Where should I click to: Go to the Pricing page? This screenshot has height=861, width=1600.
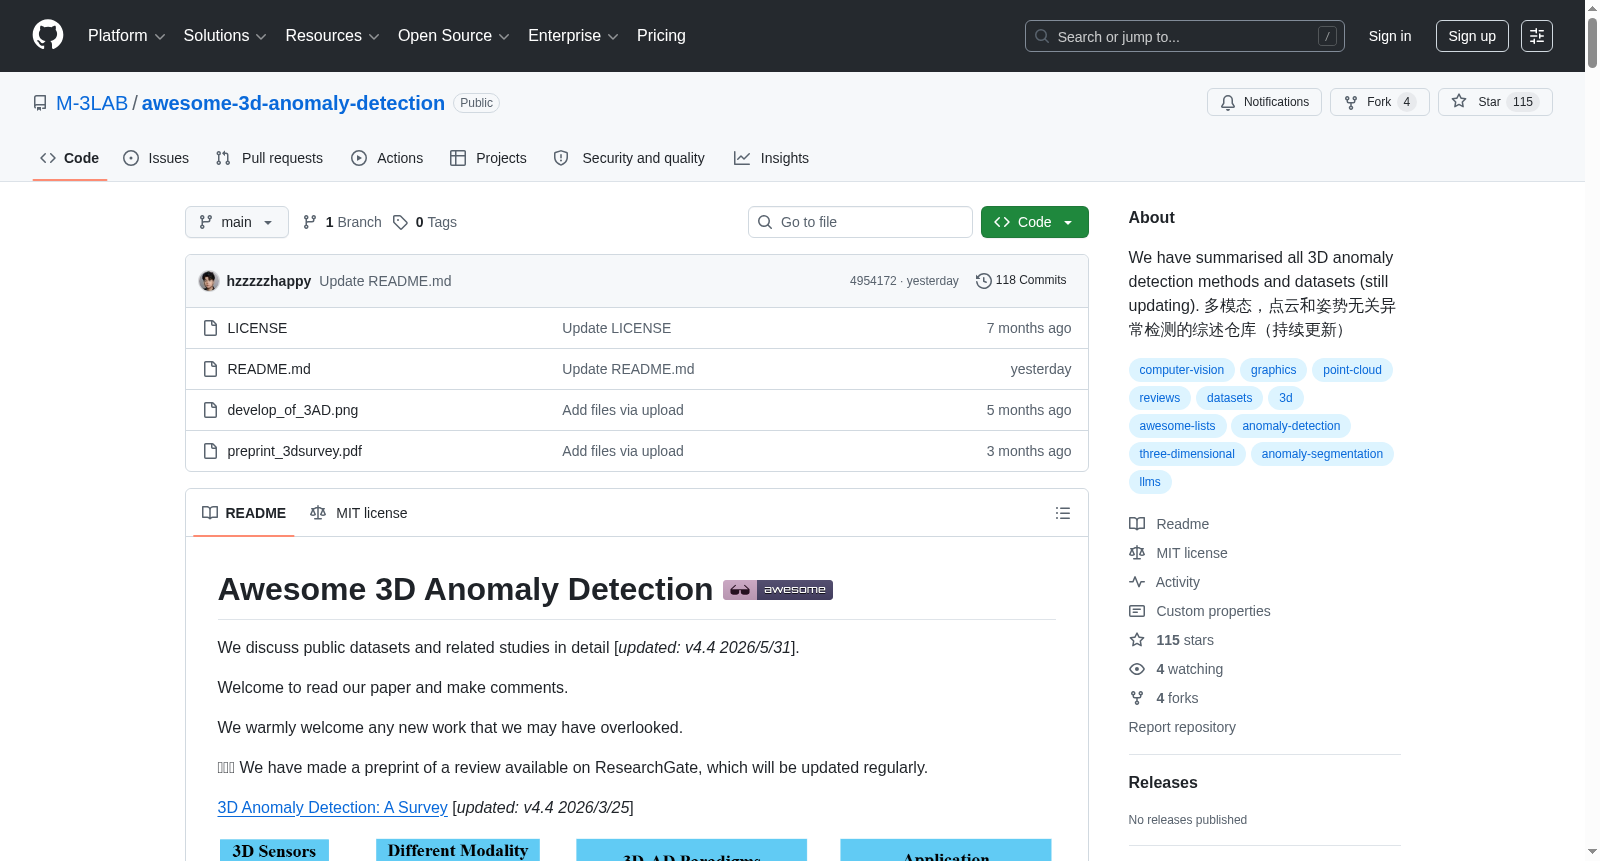click(x=661, y=36)
